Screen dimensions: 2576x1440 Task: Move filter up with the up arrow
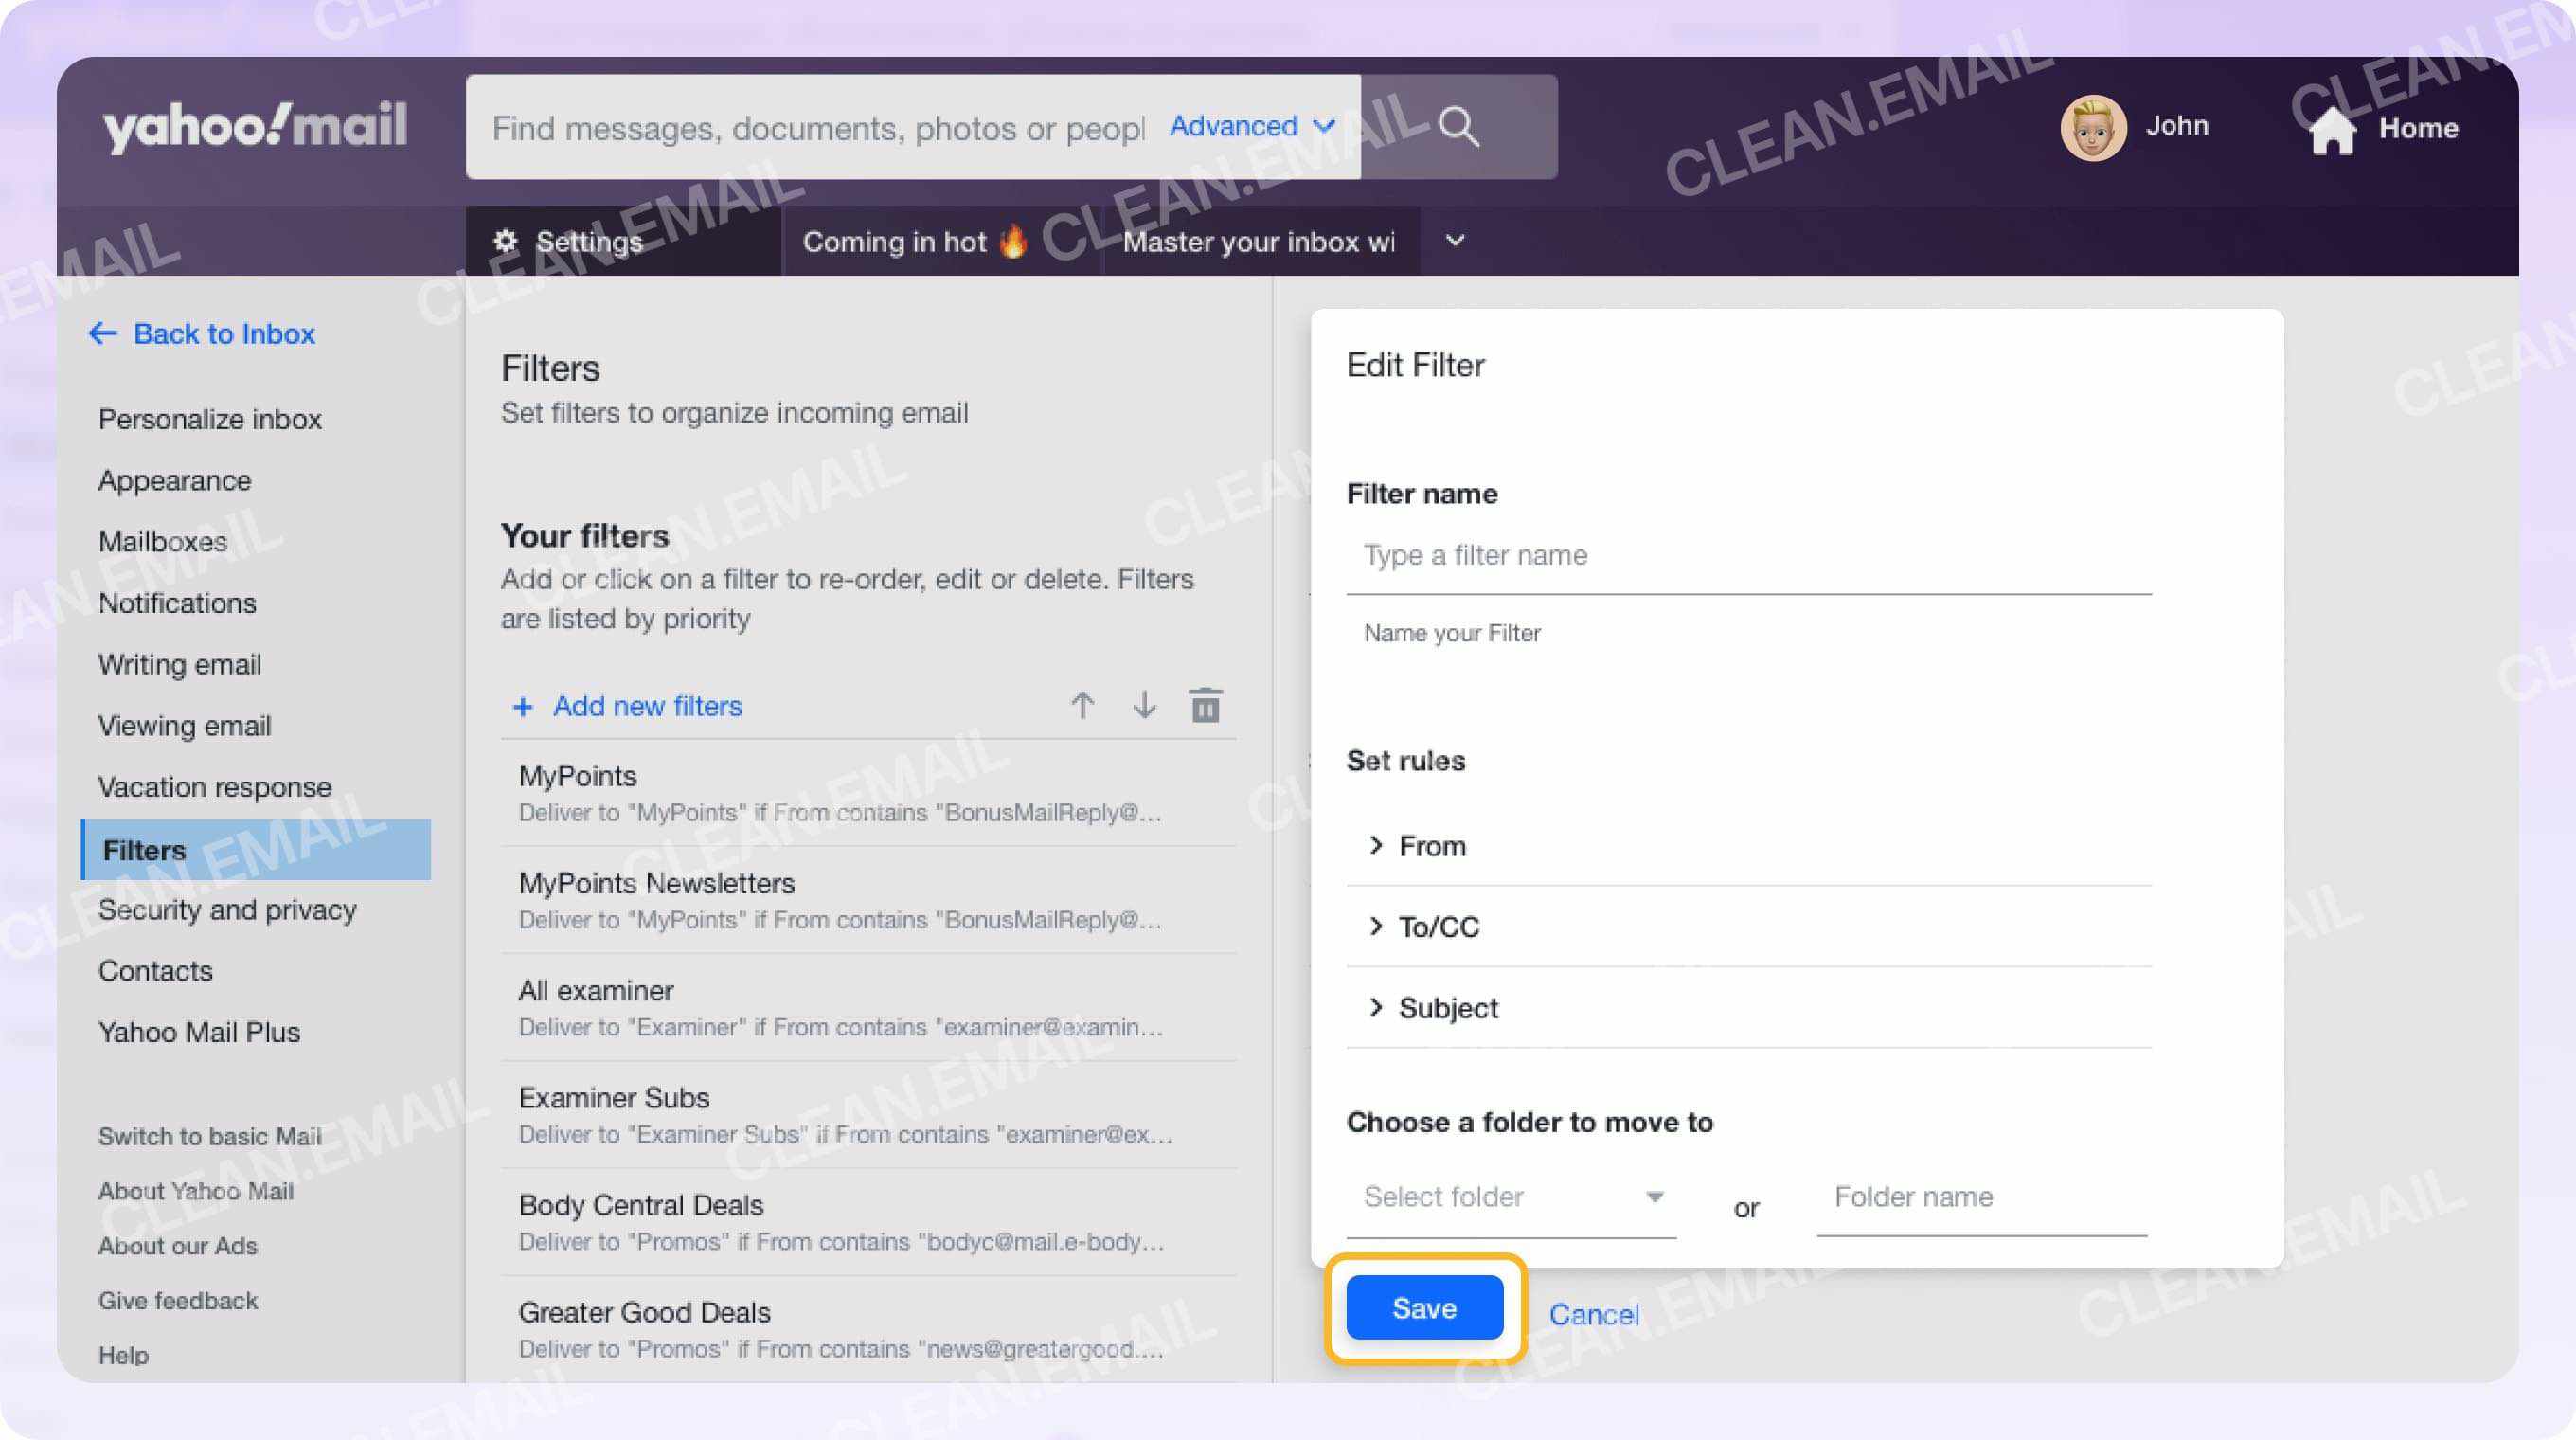(1082, 706)
